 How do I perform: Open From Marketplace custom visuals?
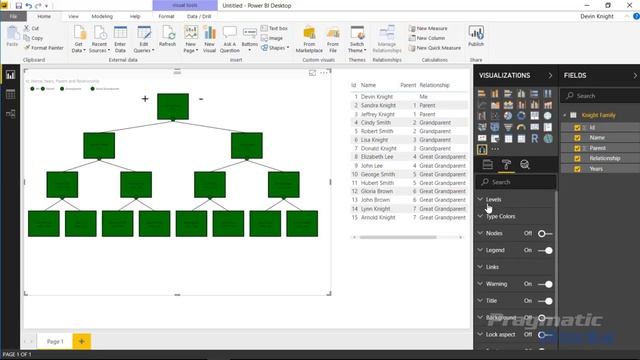309,39
